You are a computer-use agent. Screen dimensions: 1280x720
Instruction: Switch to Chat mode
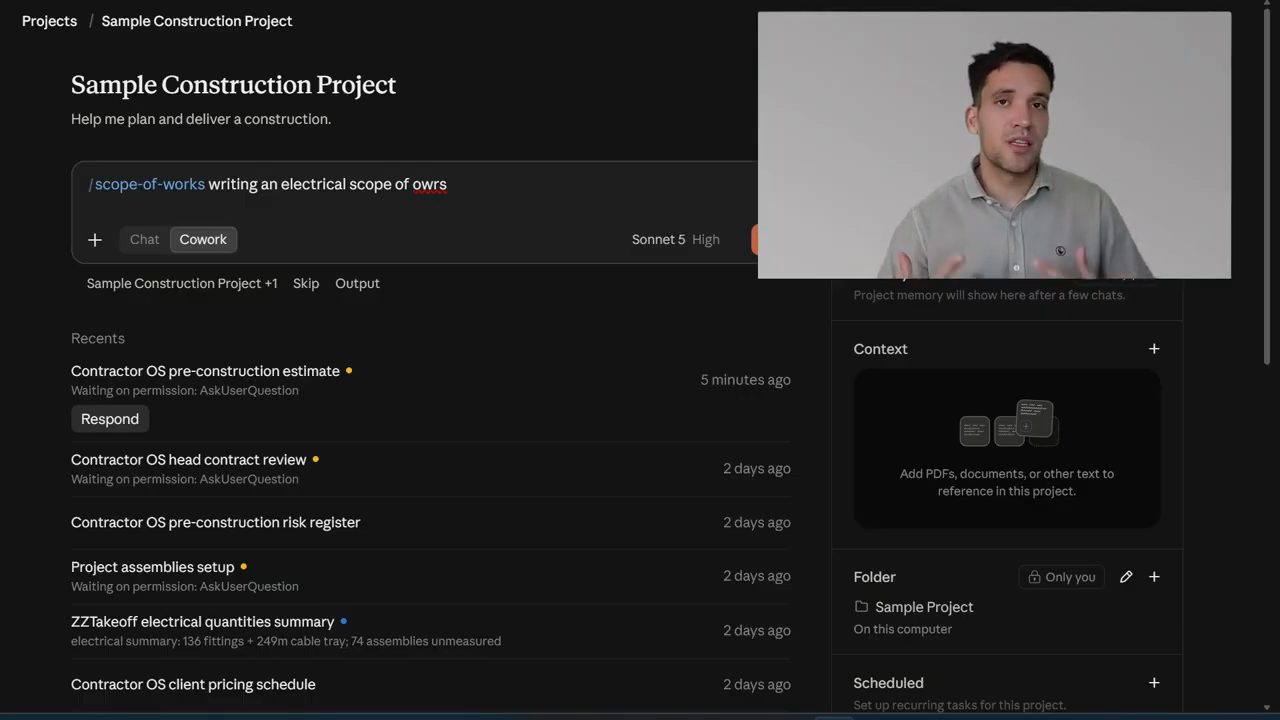(x=144, y=239)
